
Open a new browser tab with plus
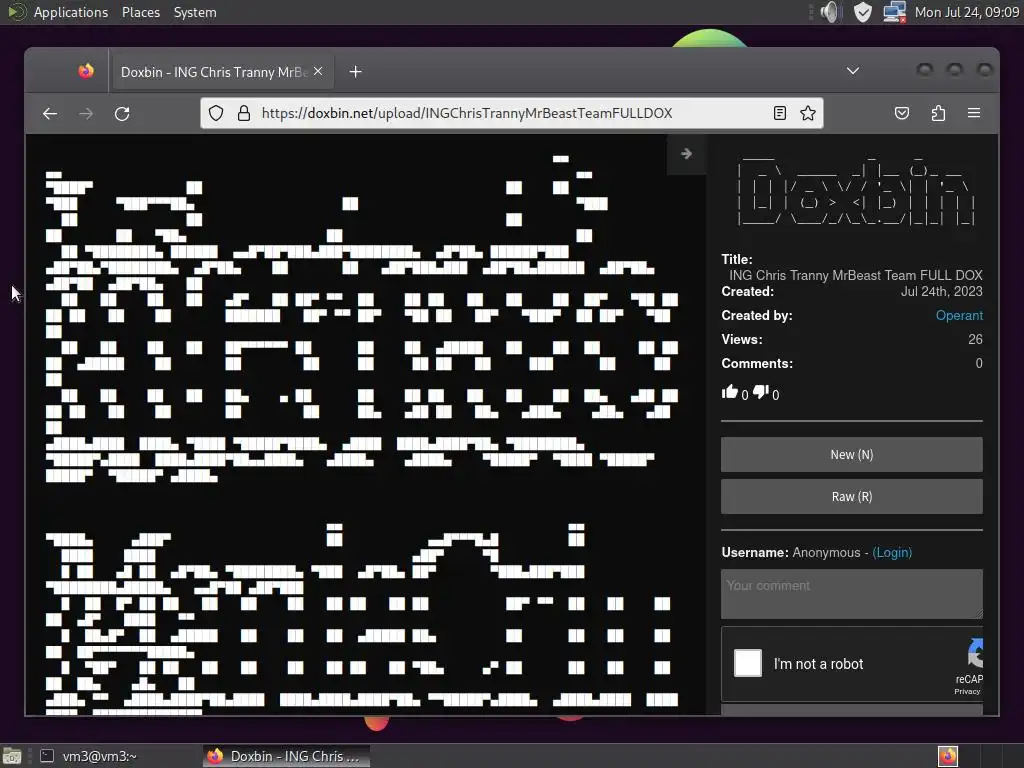pyautogui.click(x=355, y=72)
